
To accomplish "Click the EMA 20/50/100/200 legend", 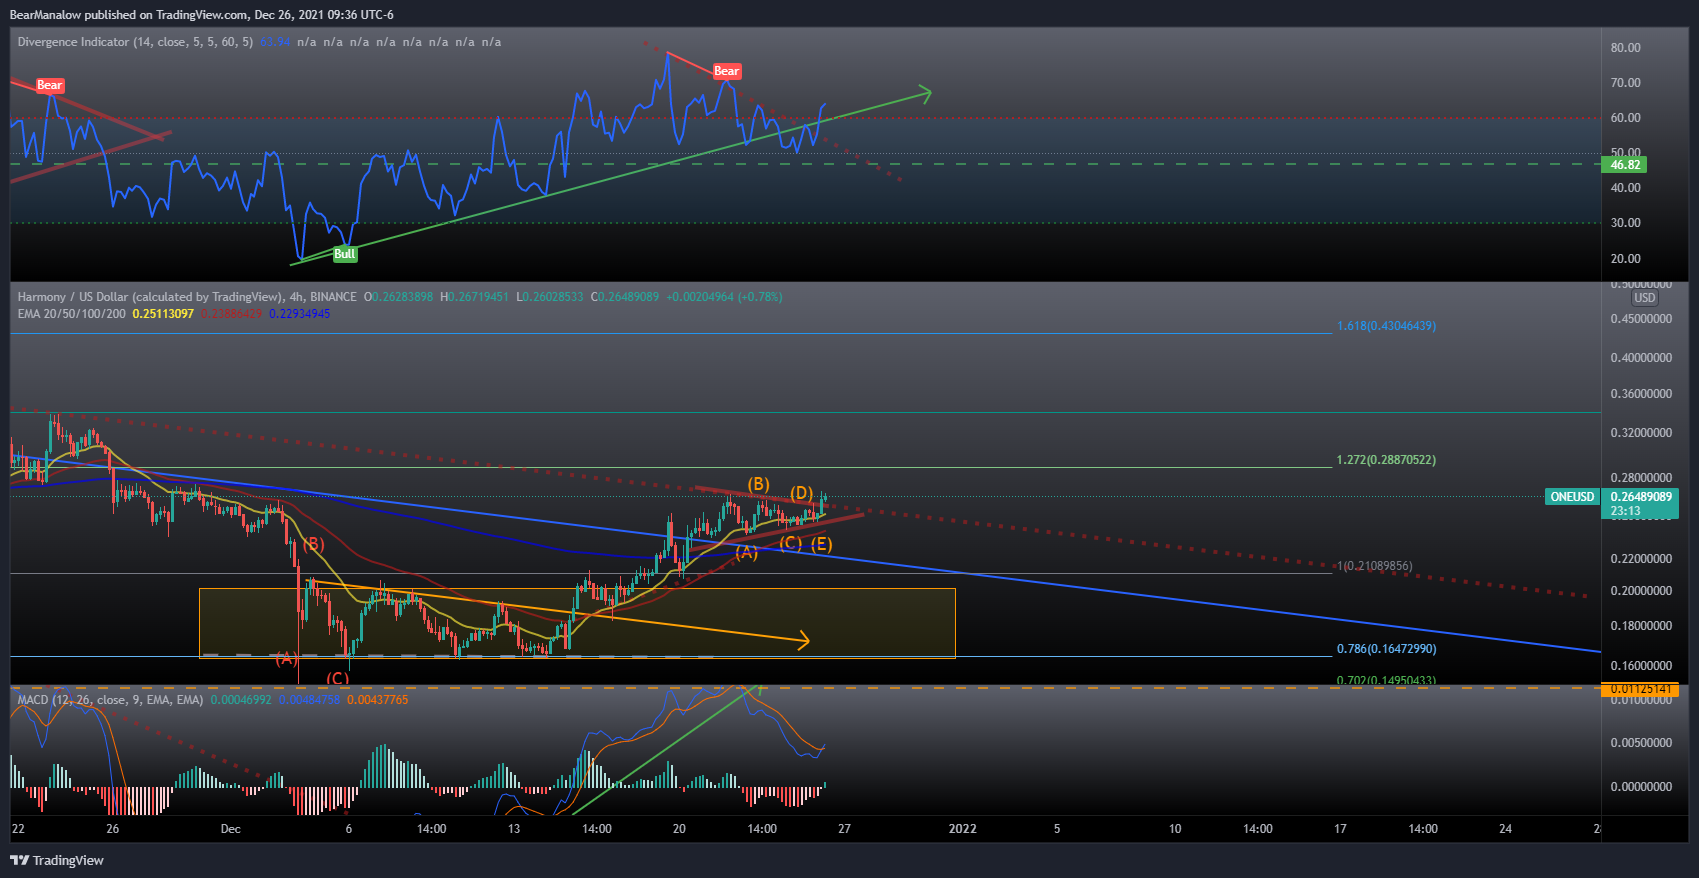I will coord(72,314).
